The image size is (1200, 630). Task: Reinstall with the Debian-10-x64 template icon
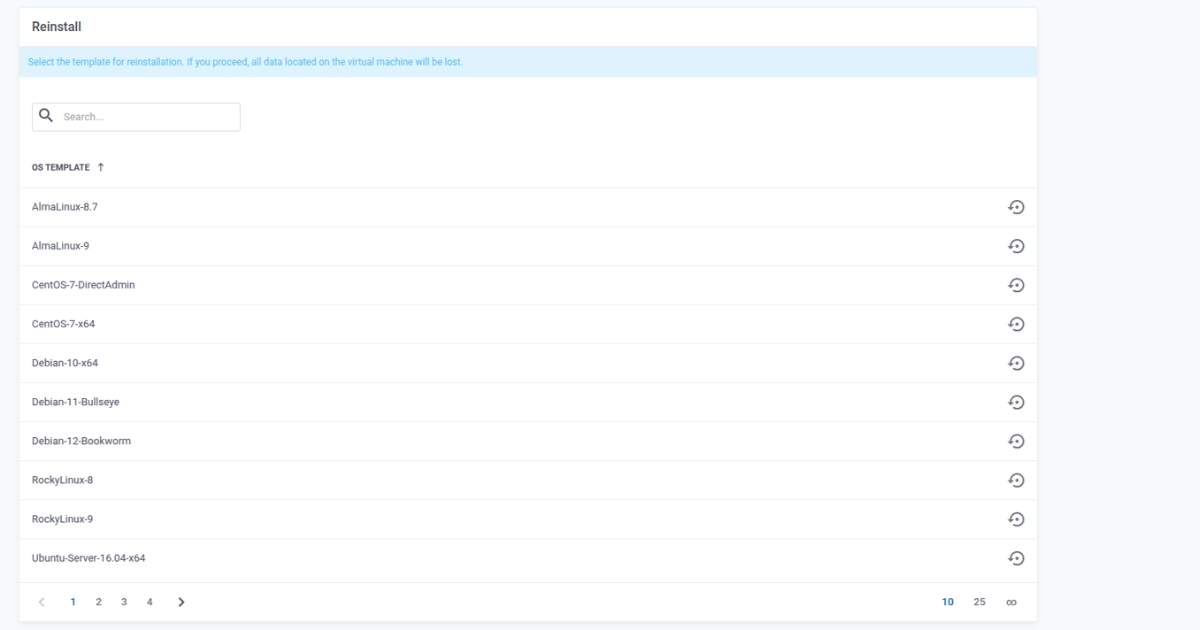1015,363
